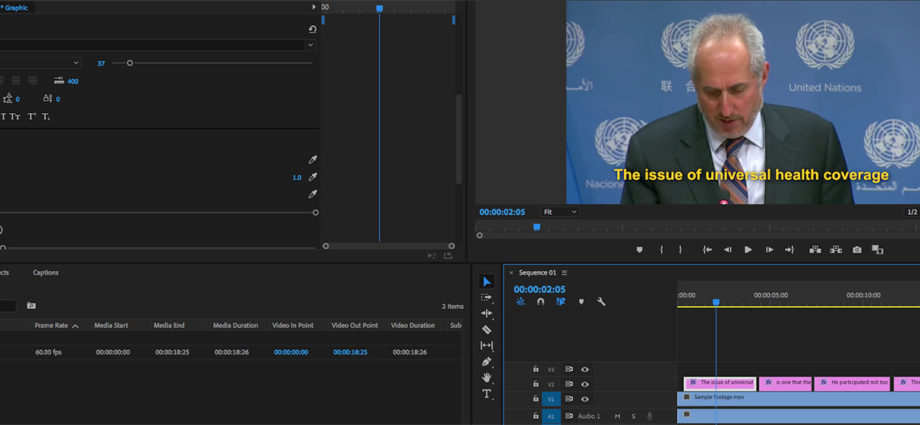Screen dimensions: 920x425
Task: Lock track V2
Action: point(535,384)
